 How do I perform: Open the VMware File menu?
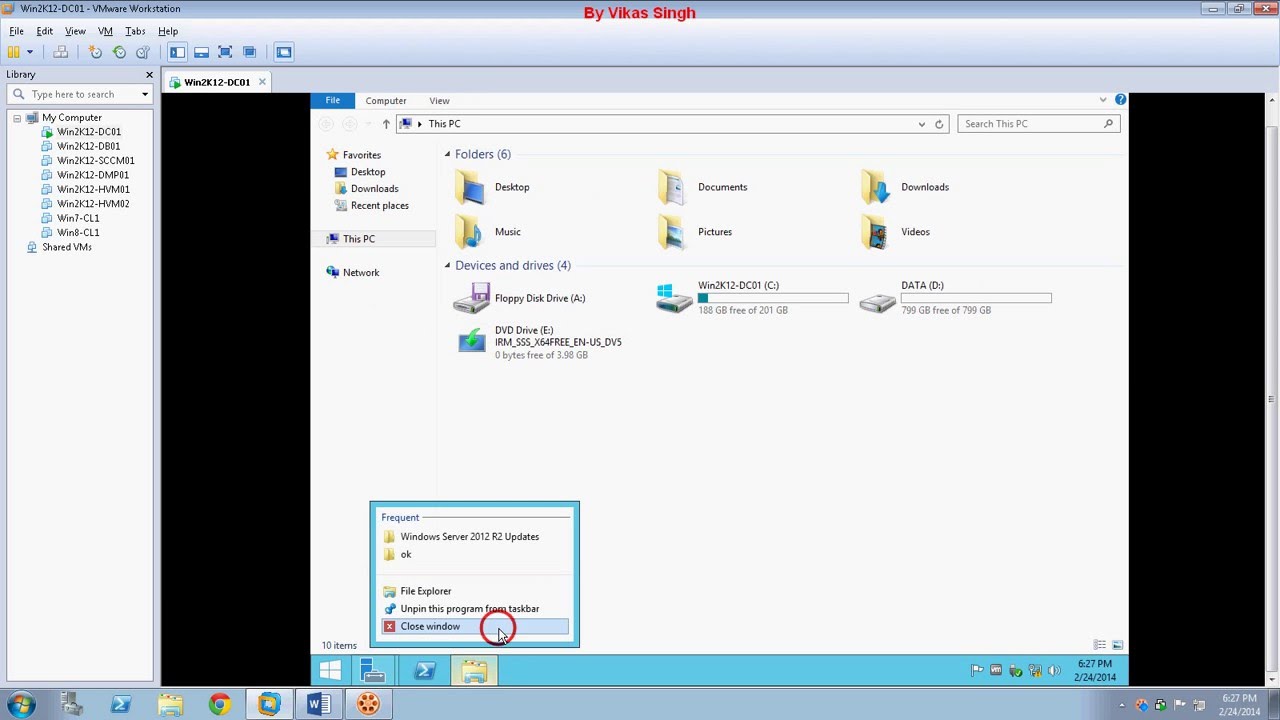pyautogui.click(x=16, y=31)
